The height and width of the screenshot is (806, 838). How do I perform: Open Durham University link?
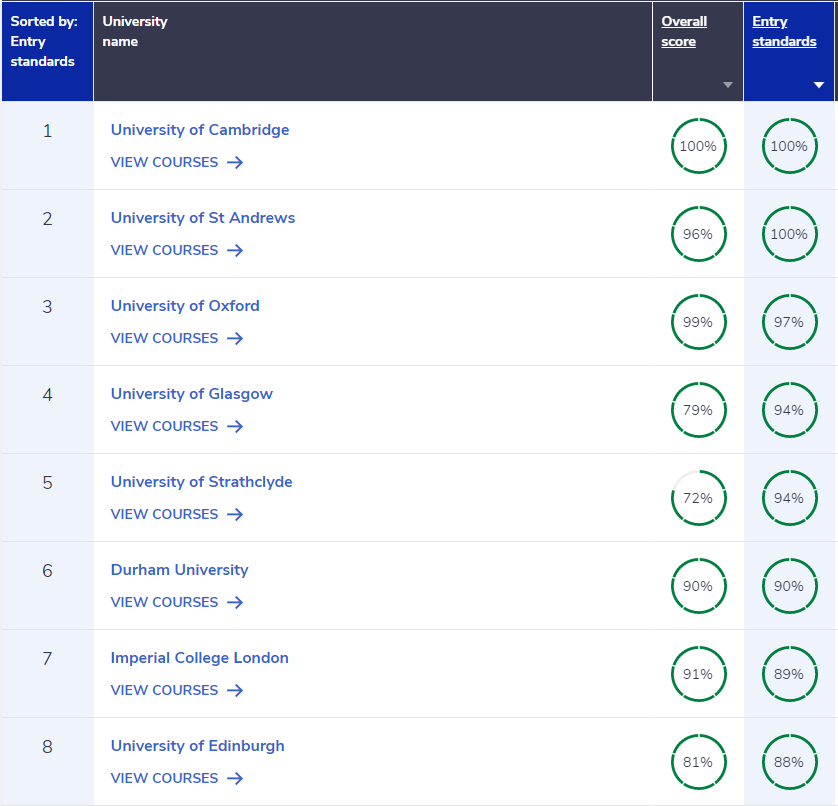click(180, 570)
